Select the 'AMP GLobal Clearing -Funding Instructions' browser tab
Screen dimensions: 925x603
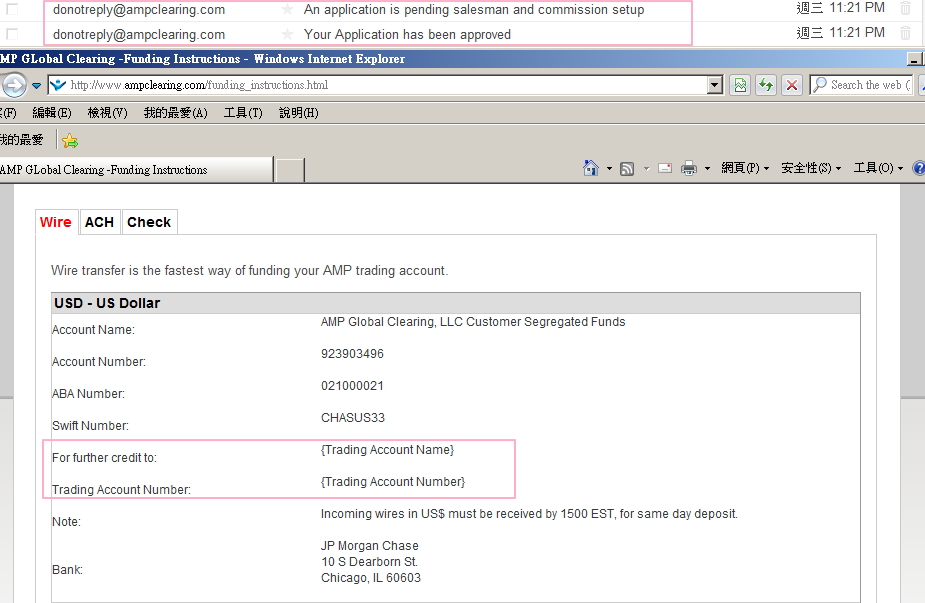[x=136, y=170]
